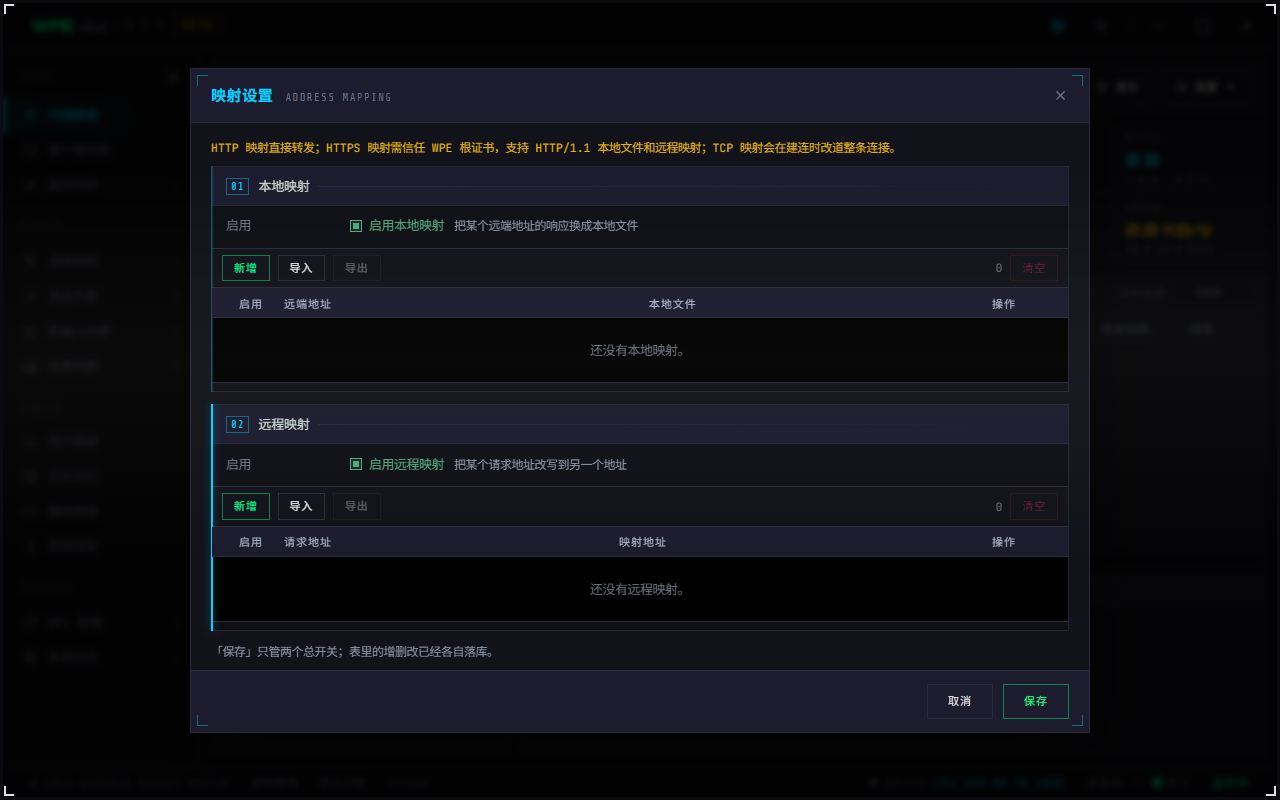Toggle the 启用本地映射 checkbox
The height and width of the screenshot is (800, 1280).
(x=356, y=226)
